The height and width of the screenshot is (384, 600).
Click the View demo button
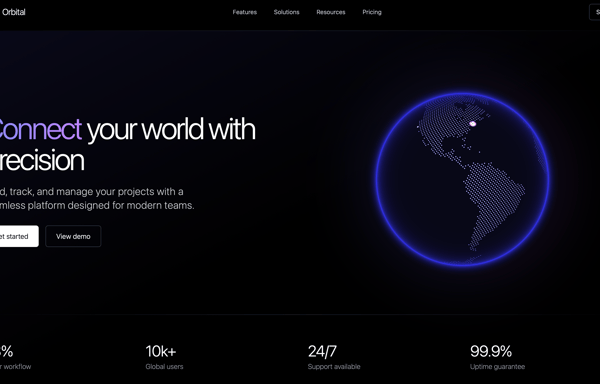(73, 236)
